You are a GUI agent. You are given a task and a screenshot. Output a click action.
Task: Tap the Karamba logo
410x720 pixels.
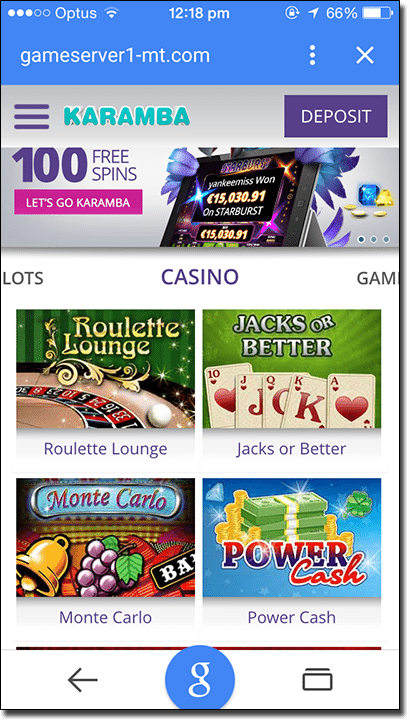point(127,116)
